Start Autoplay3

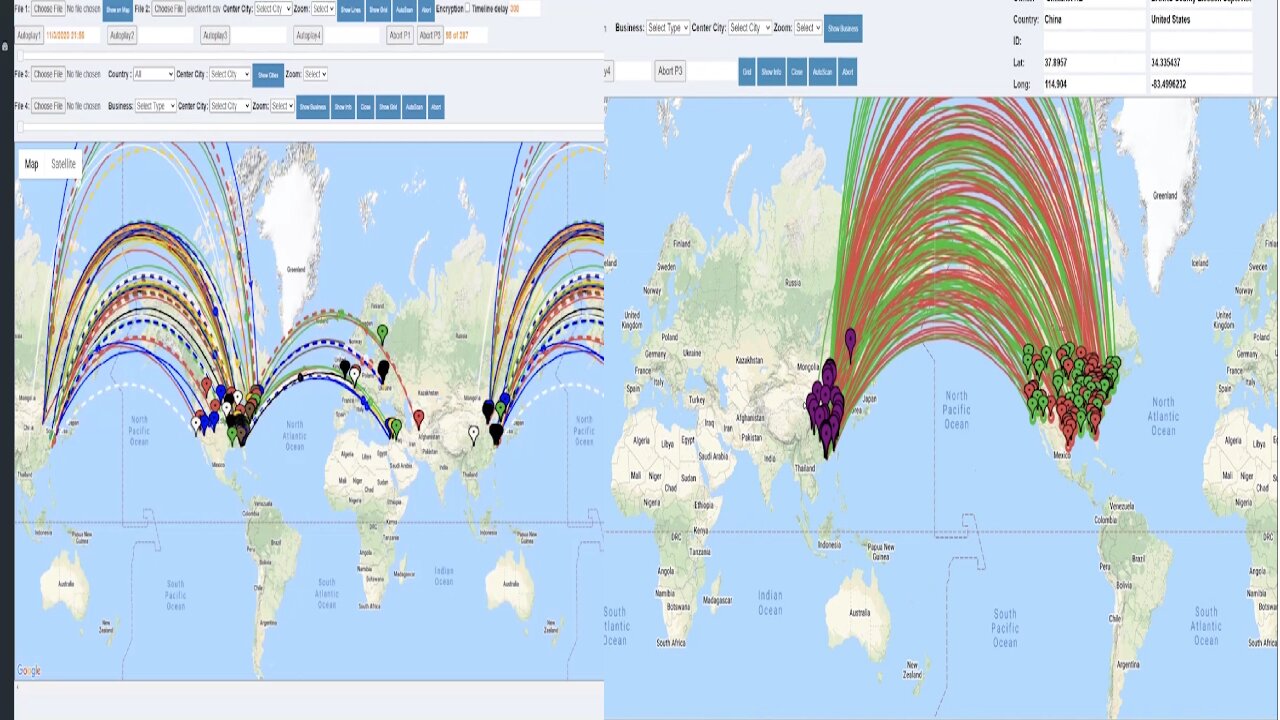click(x=215, y=35)
